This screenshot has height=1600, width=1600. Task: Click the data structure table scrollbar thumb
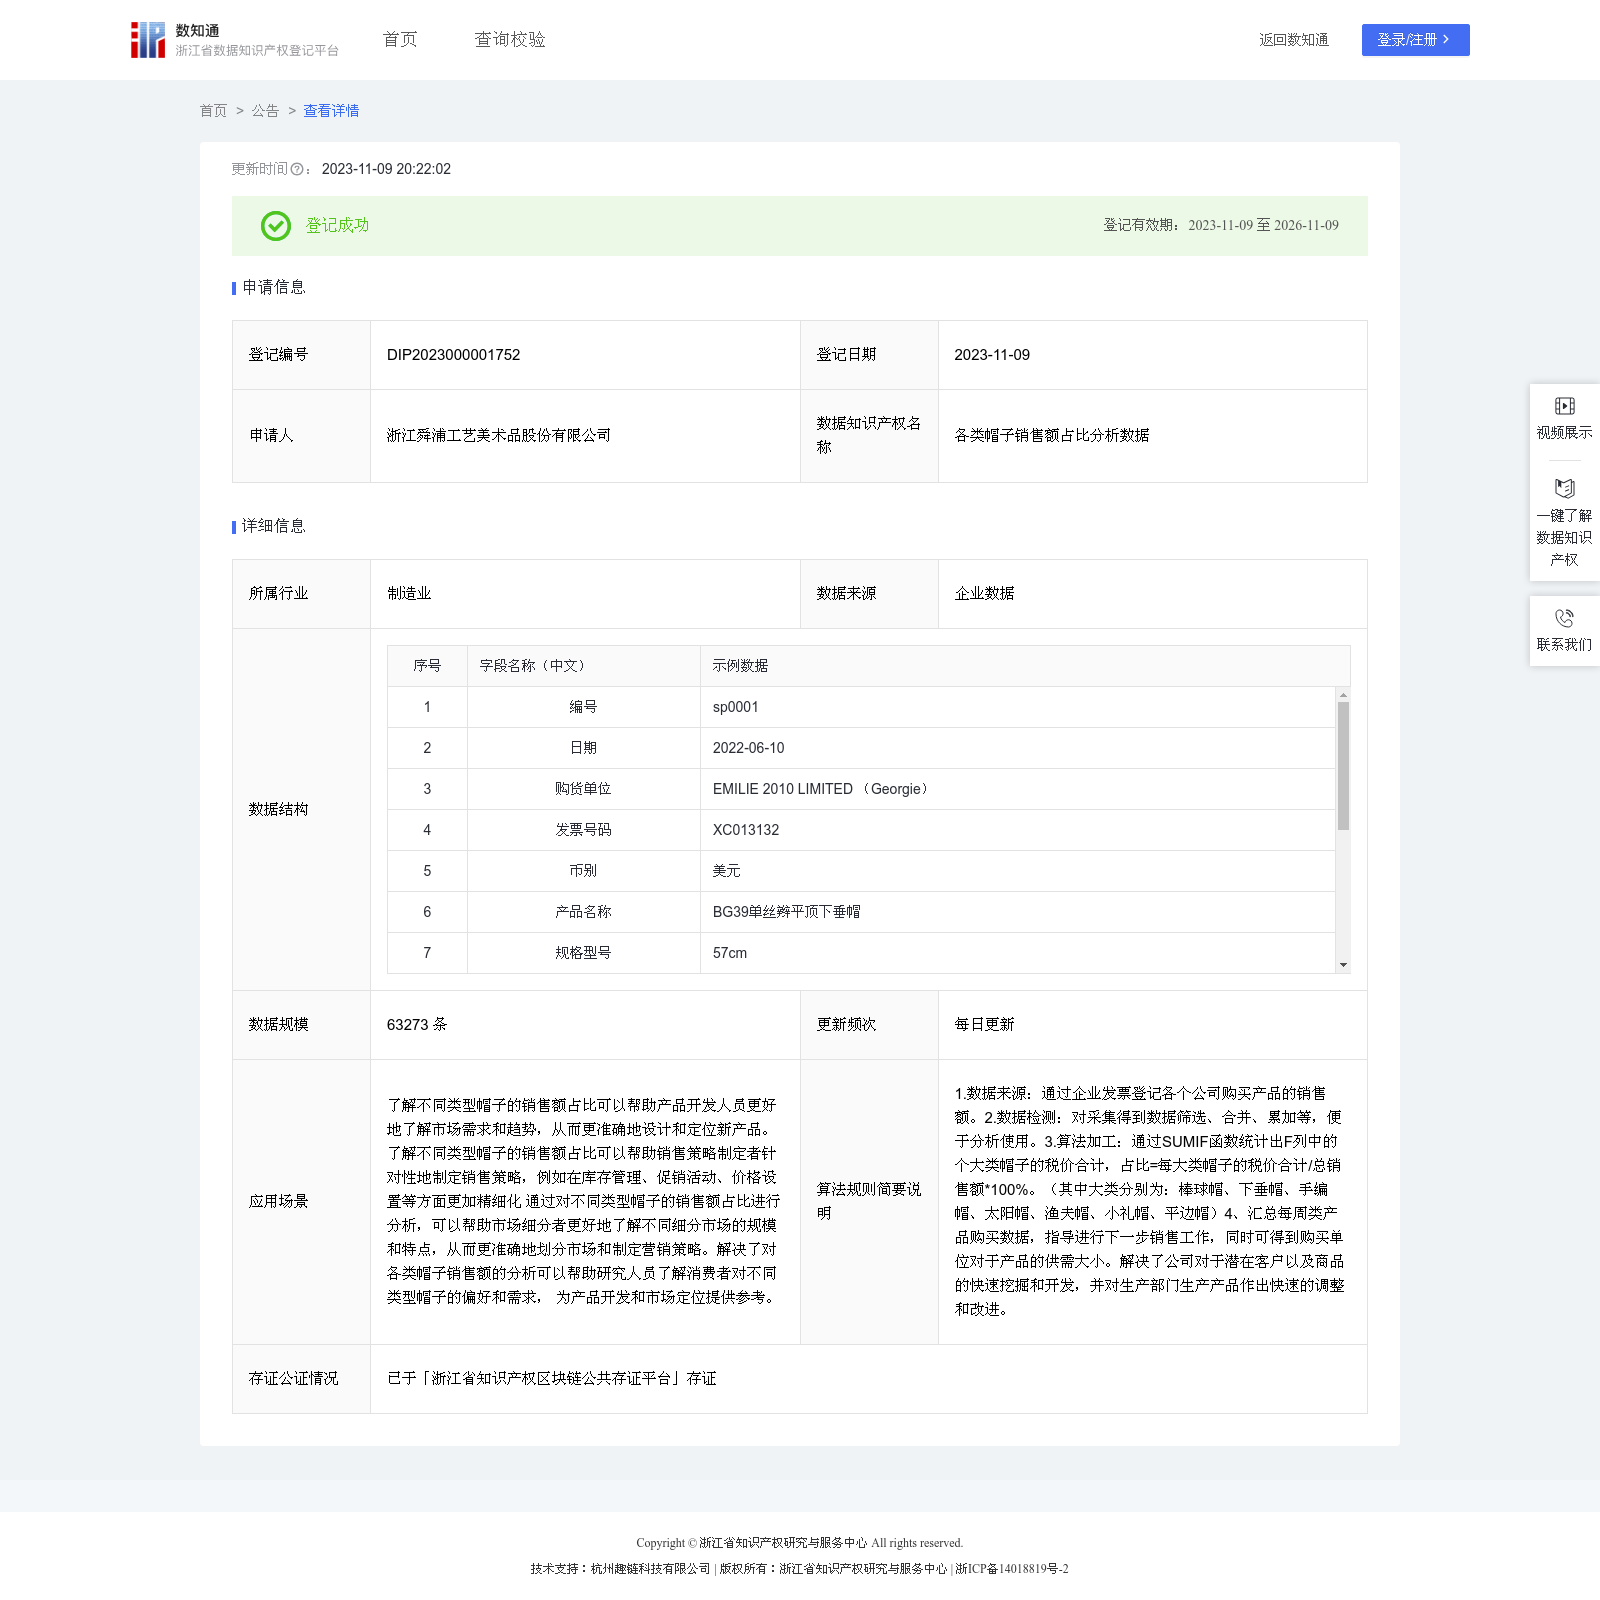coord(1343,765)
